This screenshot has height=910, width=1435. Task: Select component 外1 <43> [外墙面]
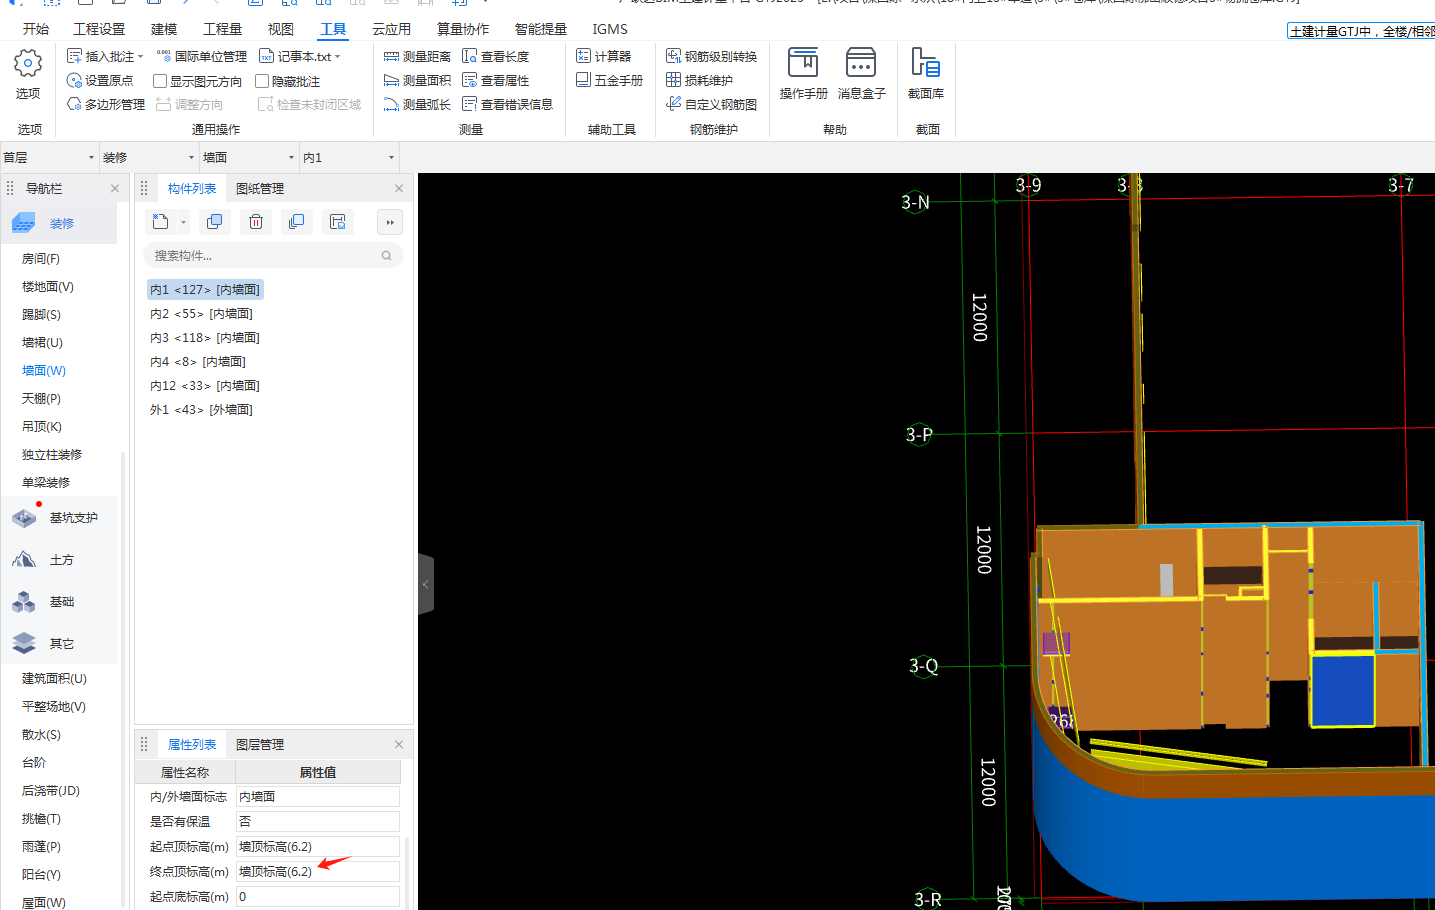[x=201, y=409]
